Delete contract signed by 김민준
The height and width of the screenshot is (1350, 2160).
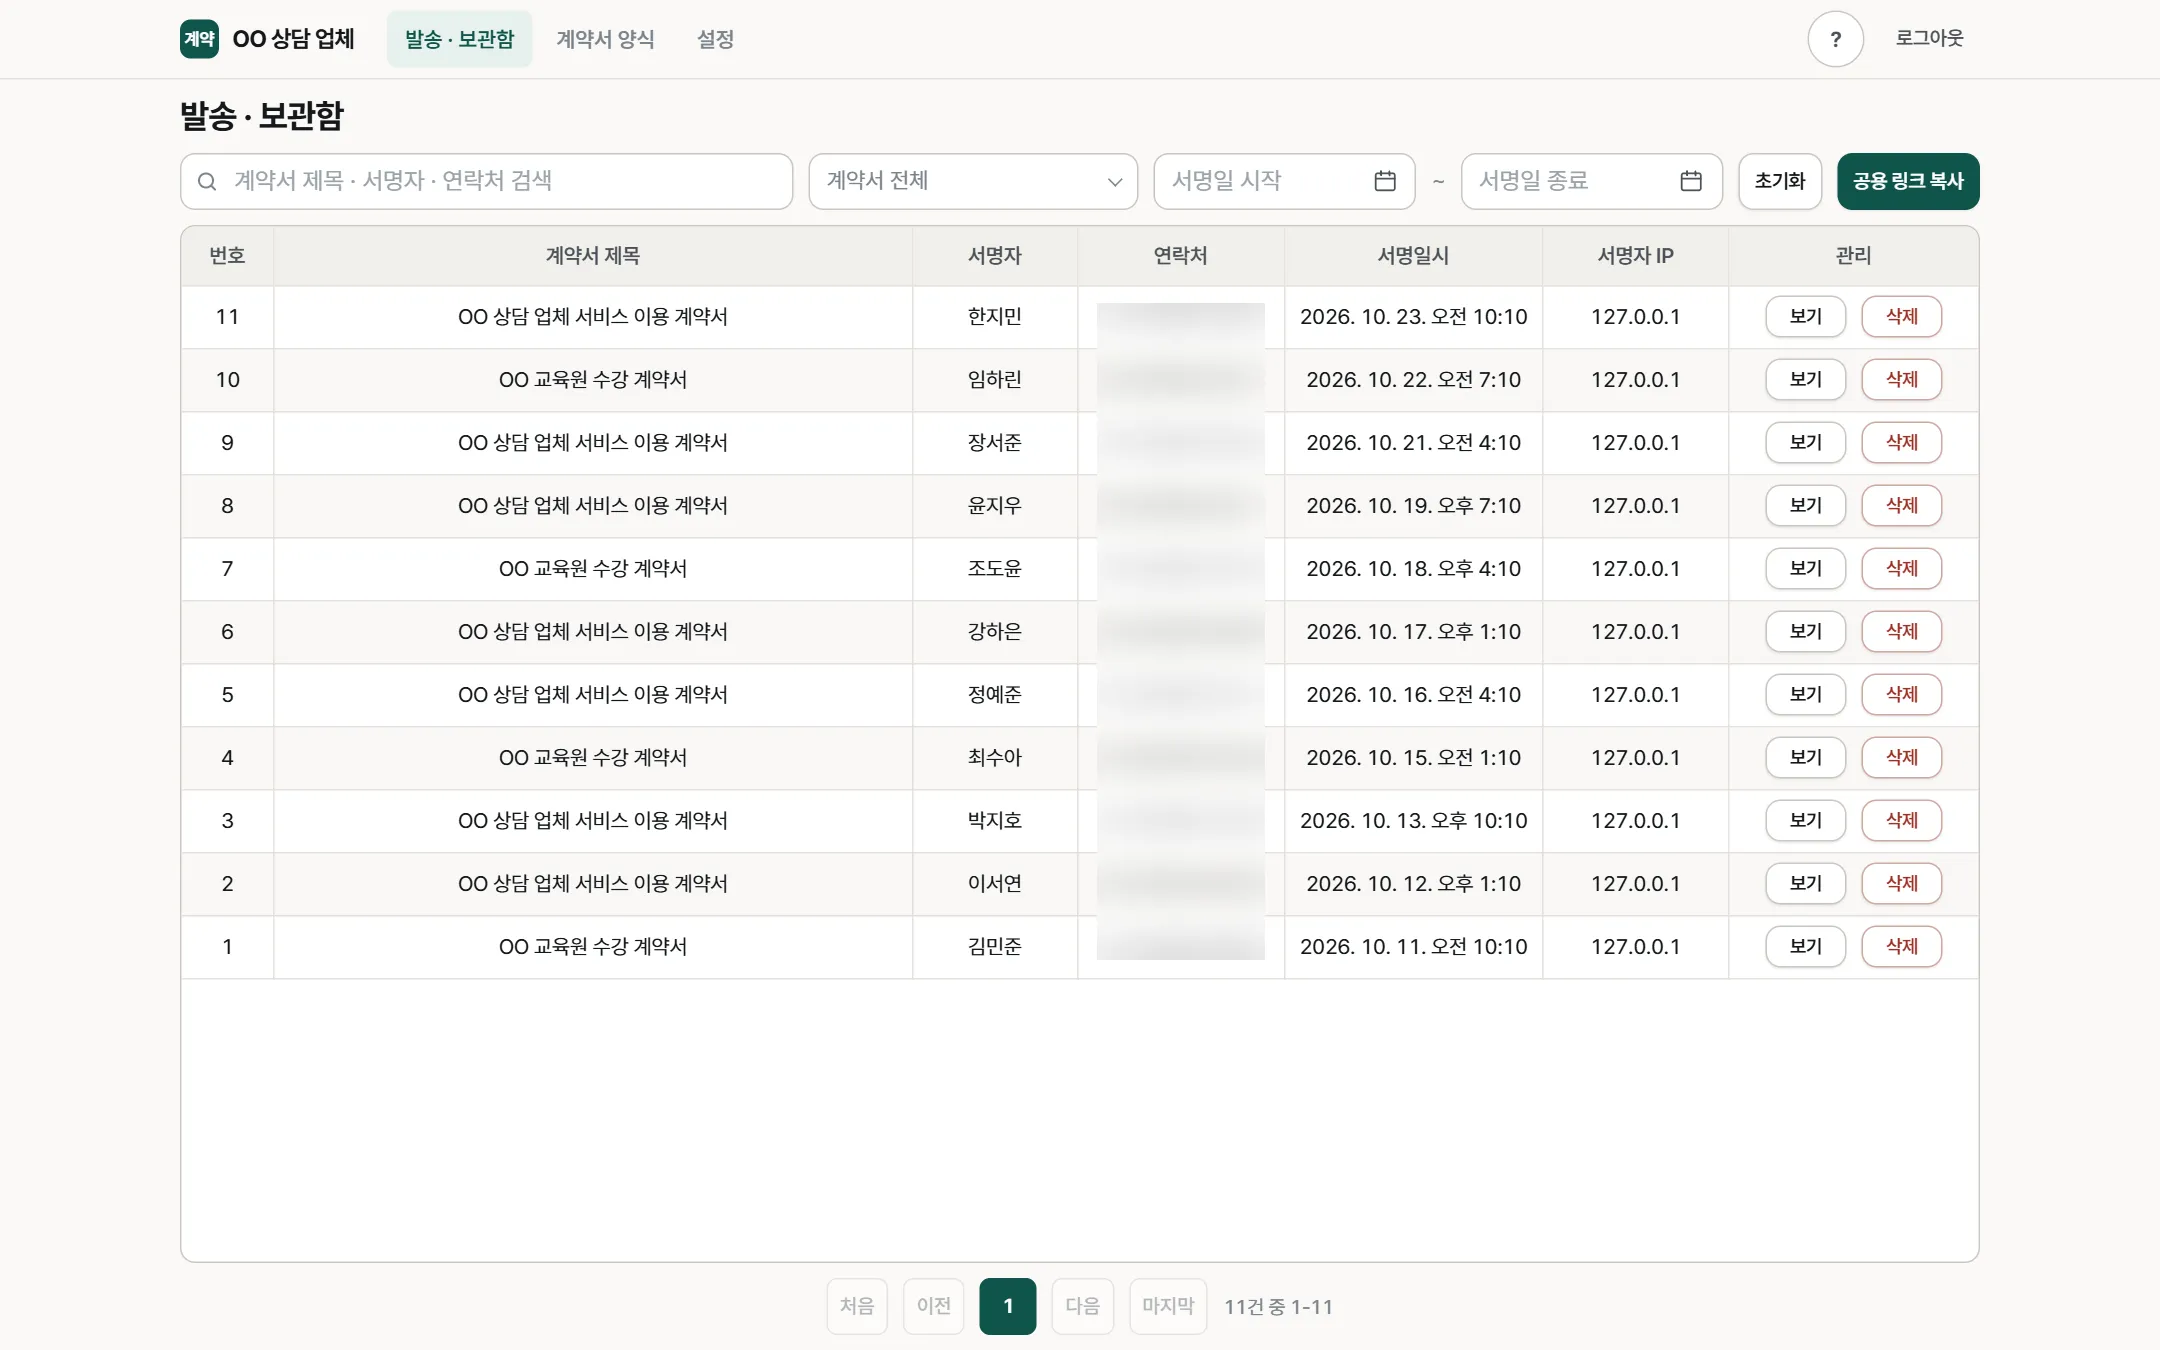[1901, 947]
